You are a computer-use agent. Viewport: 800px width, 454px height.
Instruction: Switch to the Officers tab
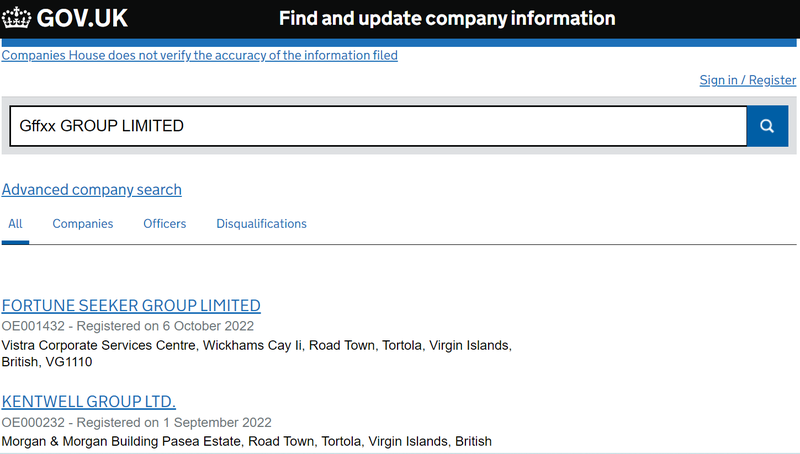[x=164, y=224]
